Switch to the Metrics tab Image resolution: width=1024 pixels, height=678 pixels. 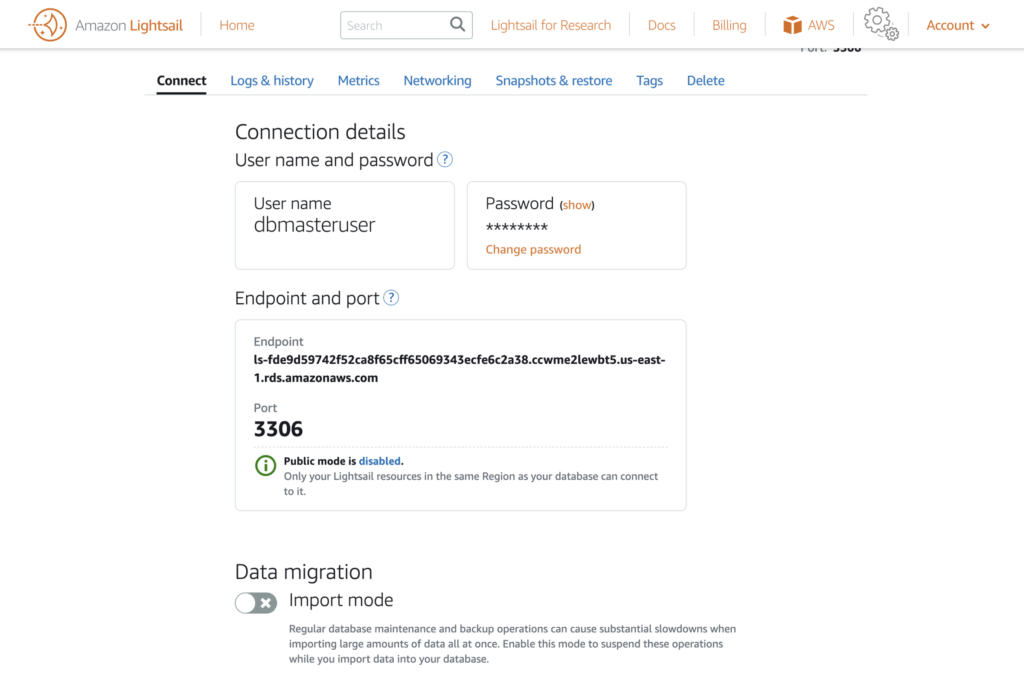(x=358, y=80)
